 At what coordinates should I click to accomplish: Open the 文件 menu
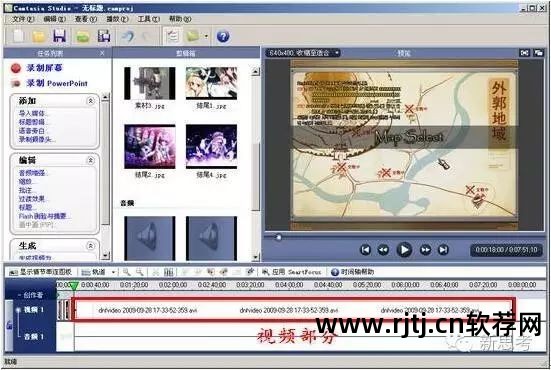[23, 19]
